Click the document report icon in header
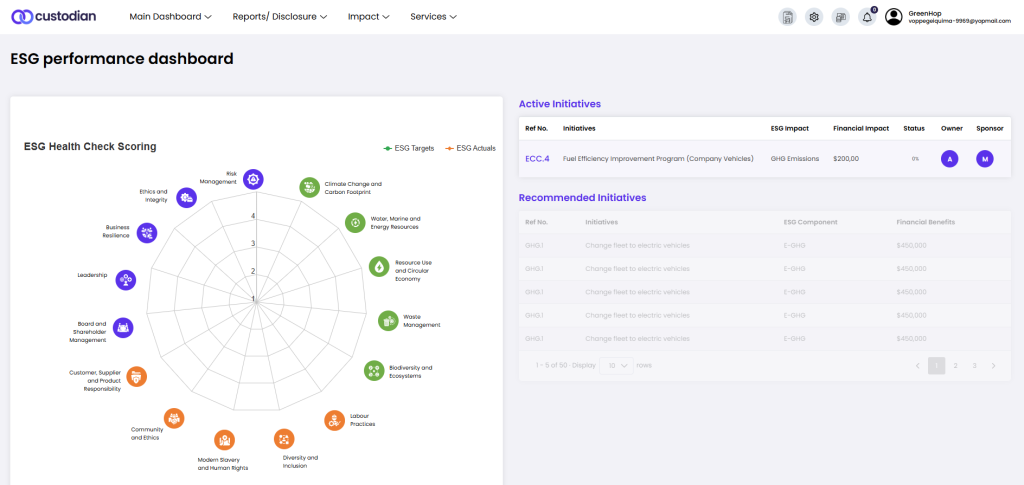 coord(788,17)
